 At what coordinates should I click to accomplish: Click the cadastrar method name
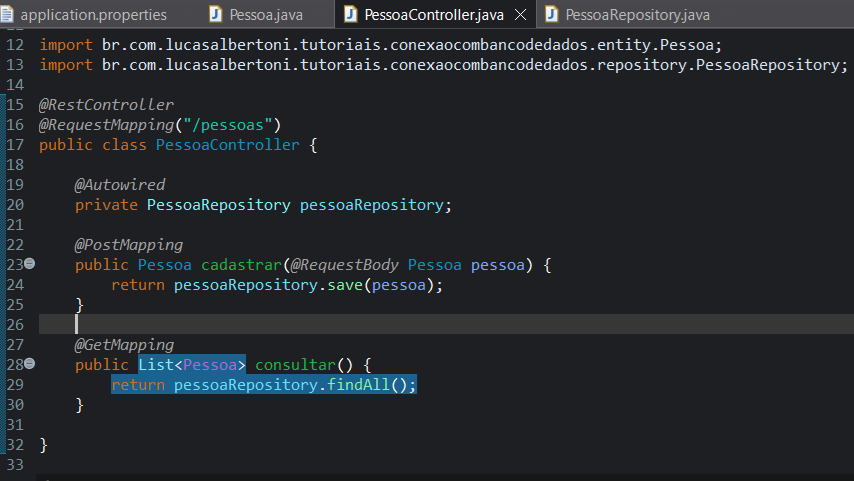tap(240, 265)
